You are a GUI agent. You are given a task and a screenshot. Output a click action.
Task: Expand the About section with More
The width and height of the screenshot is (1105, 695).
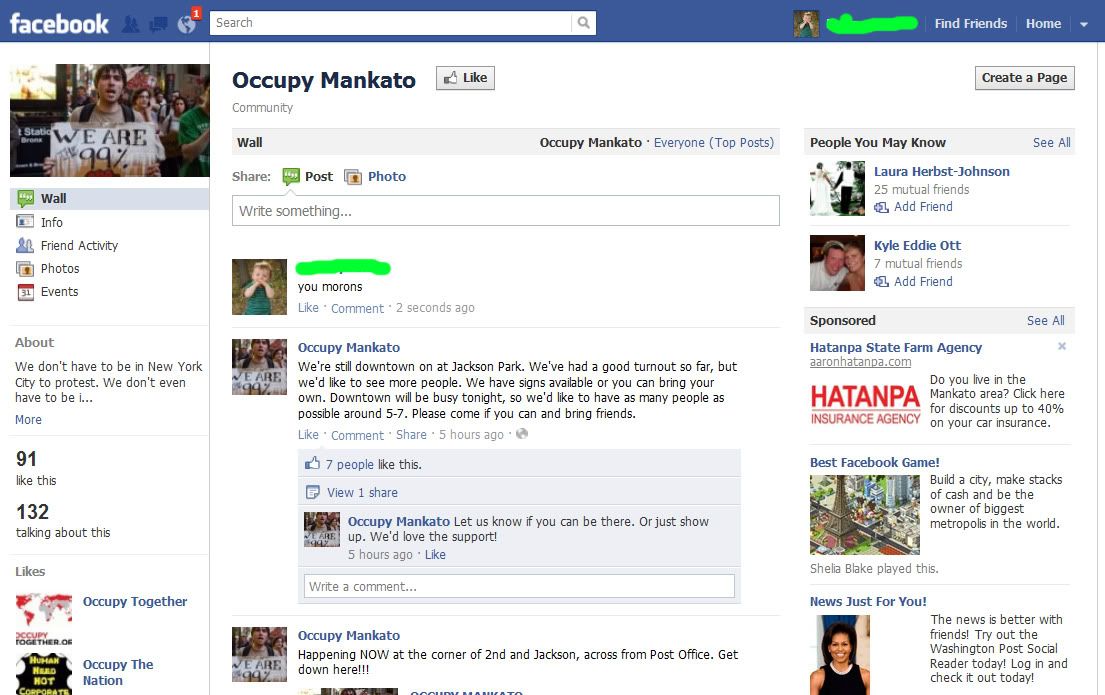tap(28, 419)
